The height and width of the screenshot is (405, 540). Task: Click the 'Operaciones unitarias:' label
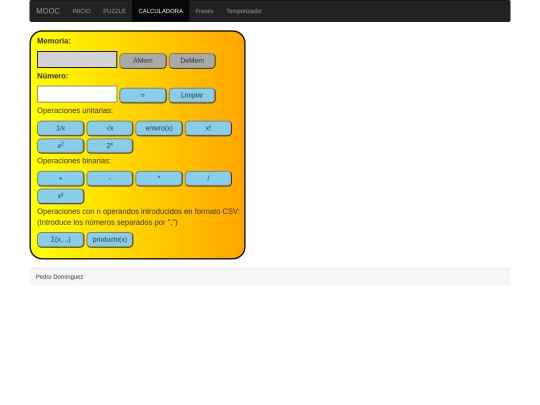pyautogui.click(x=75, y=111)
